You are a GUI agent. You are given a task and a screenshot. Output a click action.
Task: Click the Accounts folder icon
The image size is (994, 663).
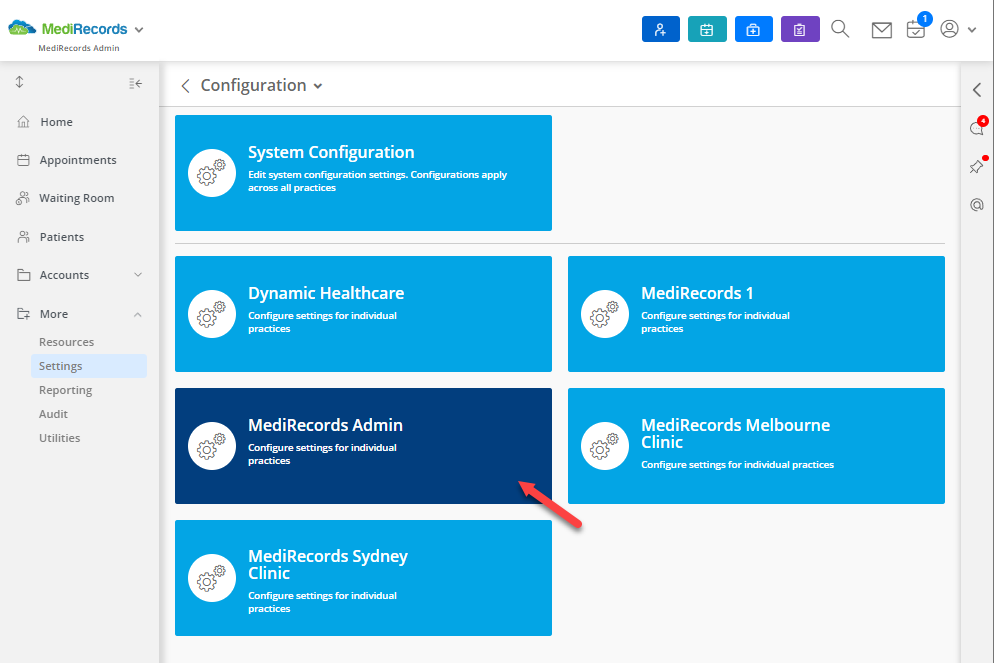pos(23,275)
